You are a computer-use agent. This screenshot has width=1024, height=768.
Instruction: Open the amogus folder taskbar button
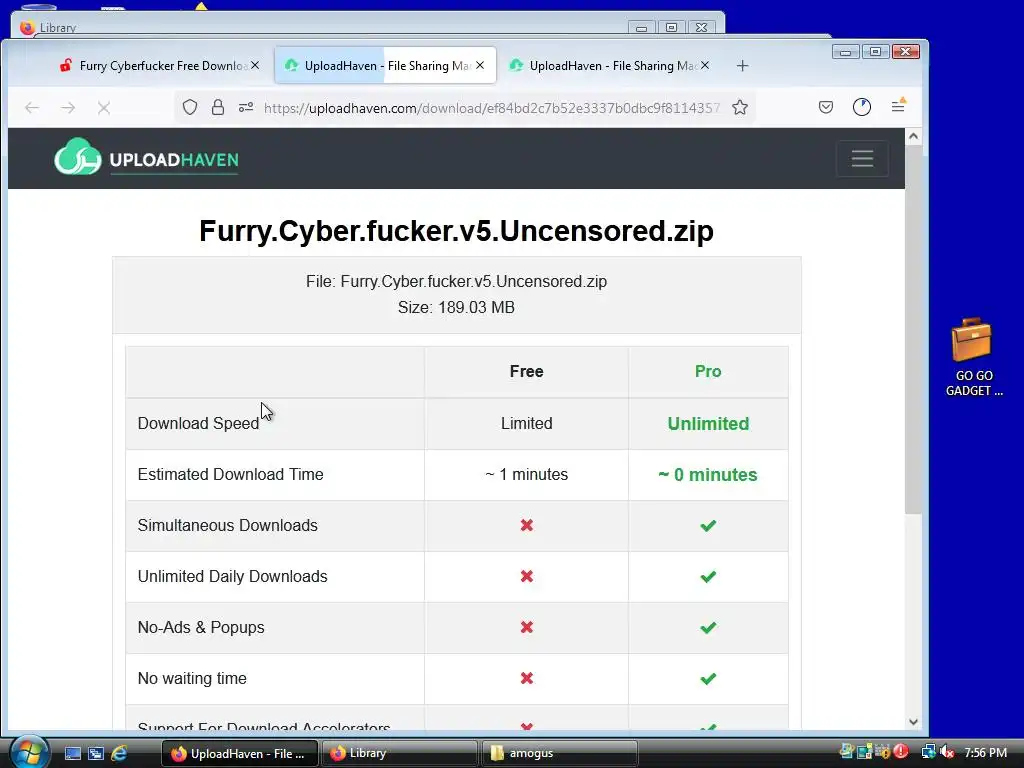click(559, 753)
